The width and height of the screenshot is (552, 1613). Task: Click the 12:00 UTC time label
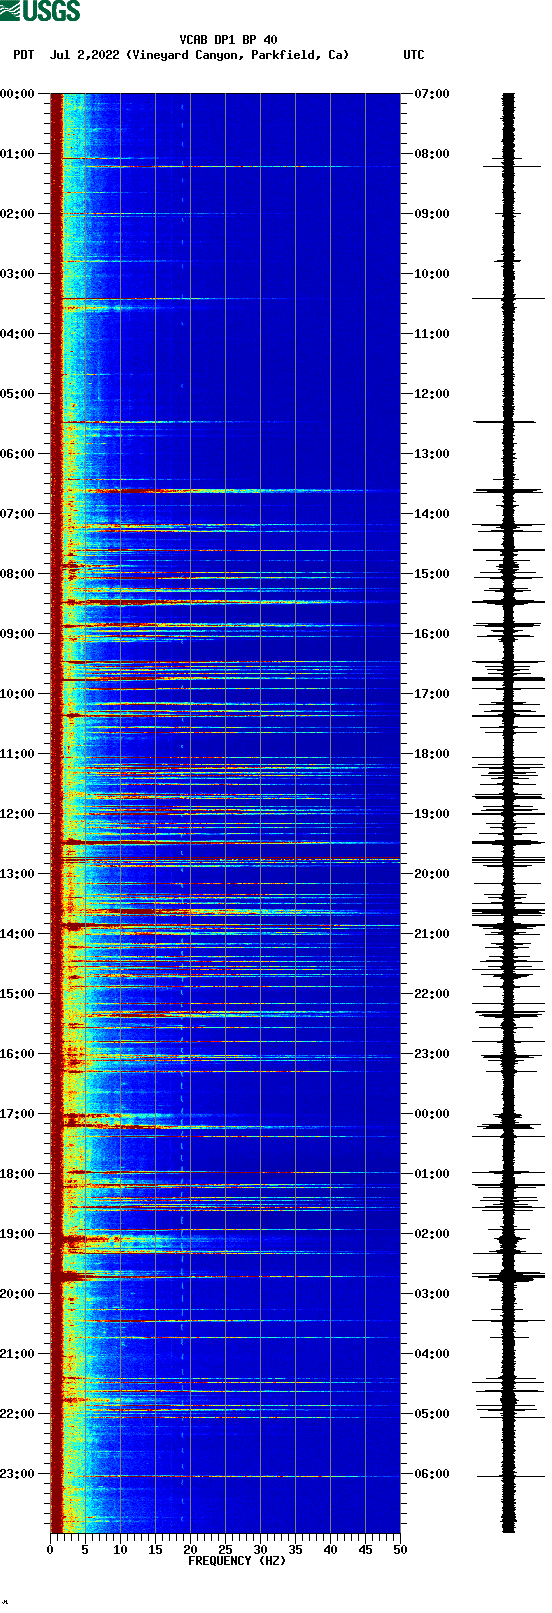click(x=432, y=394)
